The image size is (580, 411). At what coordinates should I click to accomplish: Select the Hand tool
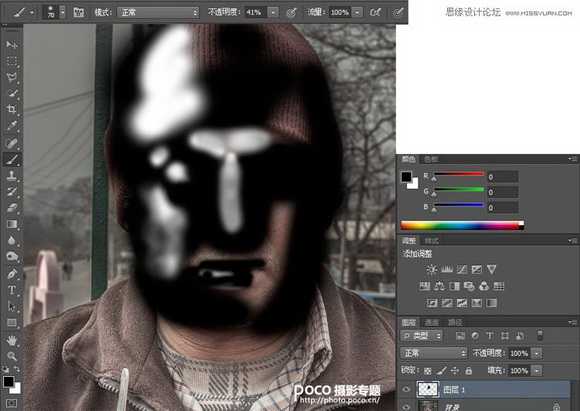(x=11, y=340)
